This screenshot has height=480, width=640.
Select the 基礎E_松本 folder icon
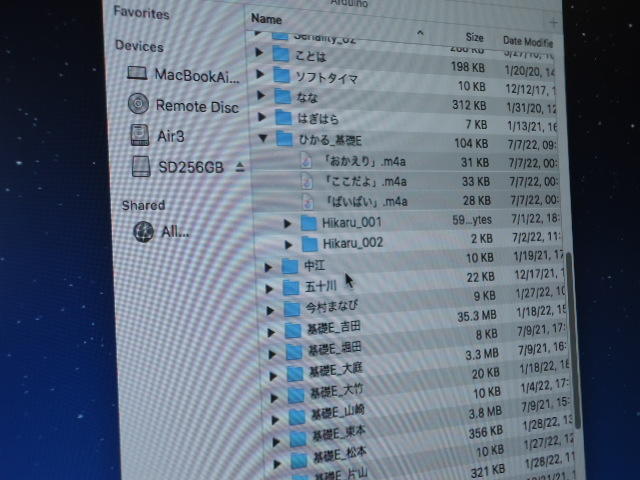(x=299, y=461)
